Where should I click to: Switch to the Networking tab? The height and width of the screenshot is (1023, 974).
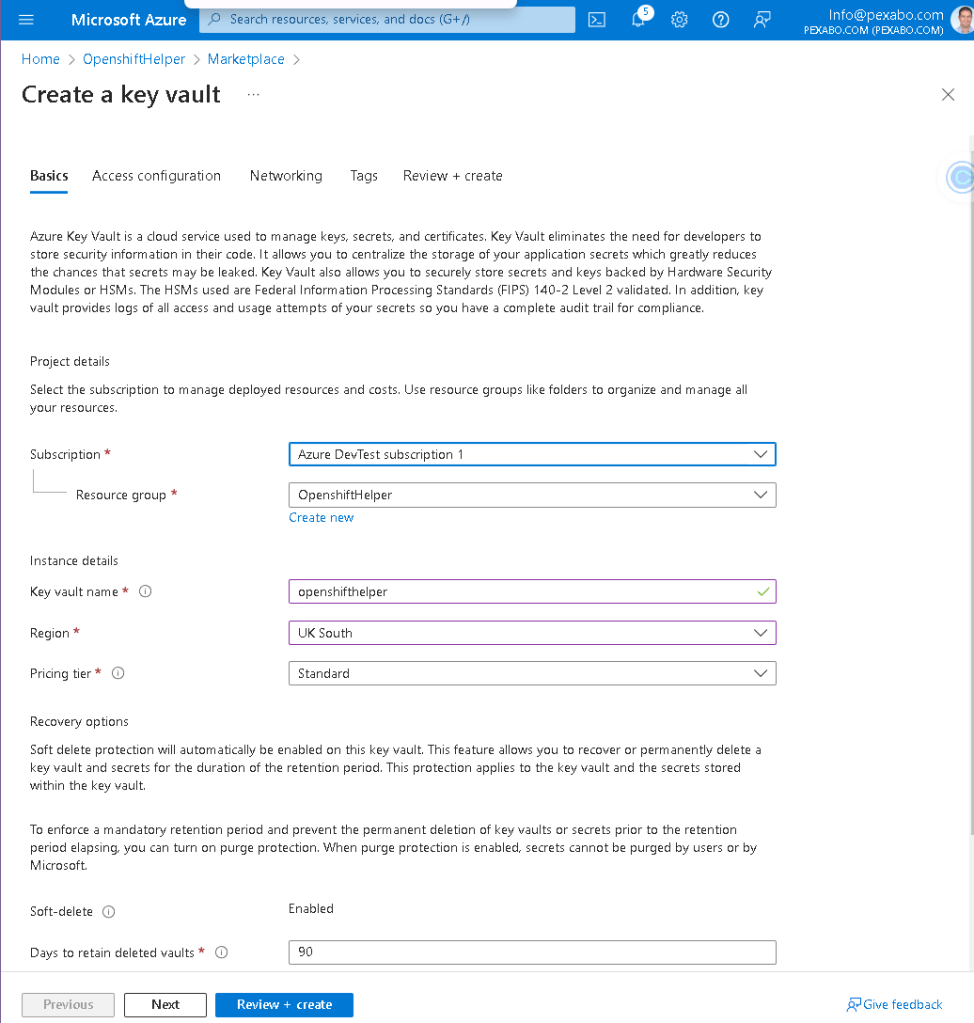pyautogui.click(x=286, y=176)
